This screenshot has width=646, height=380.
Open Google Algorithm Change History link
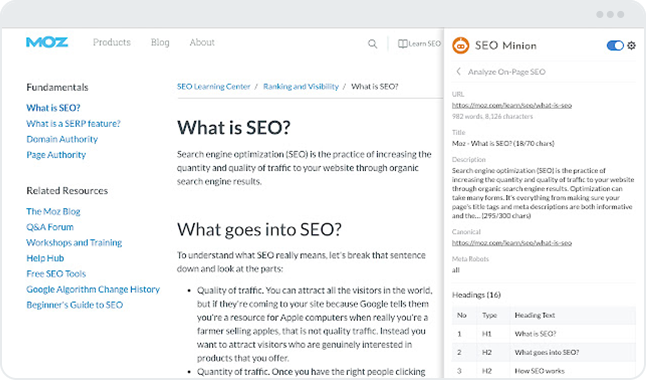[93, 289]
